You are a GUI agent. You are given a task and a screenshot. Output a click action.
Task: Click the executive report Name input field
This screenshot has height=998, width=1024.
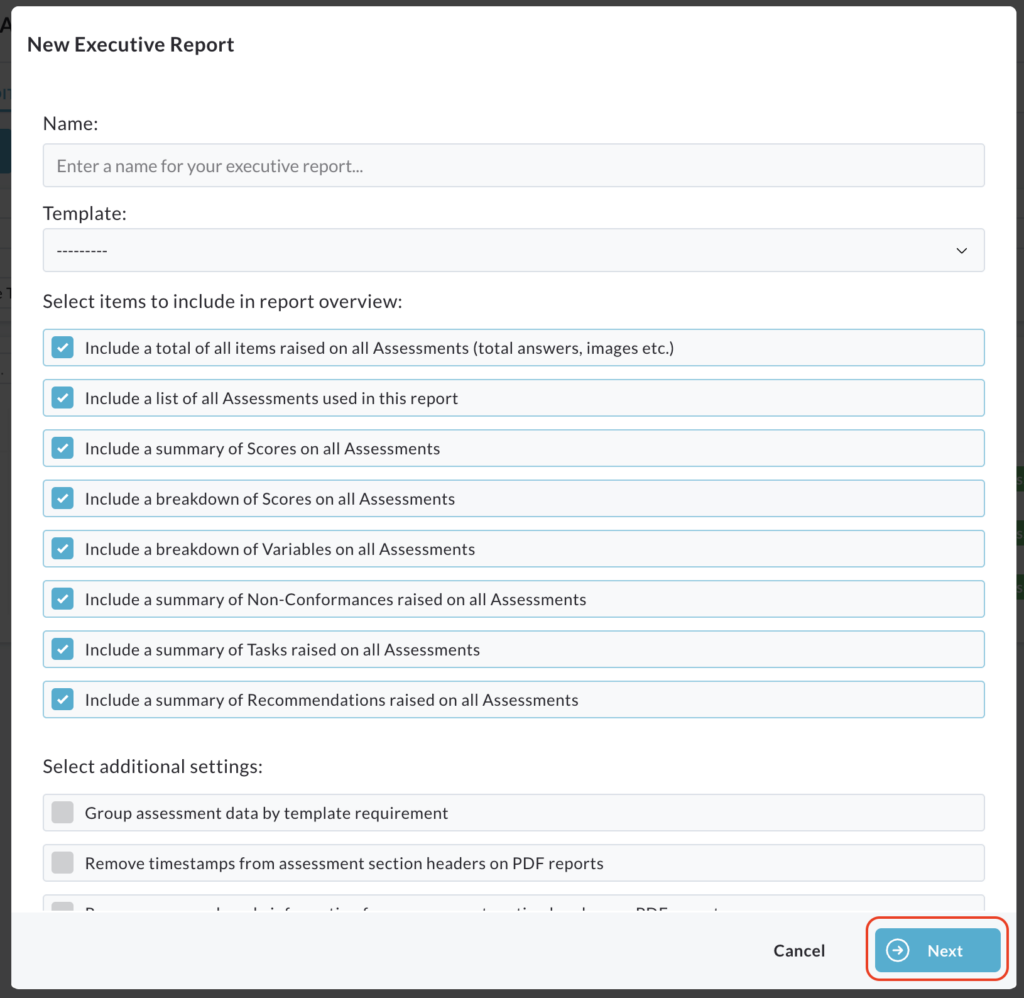coord(513,166)
